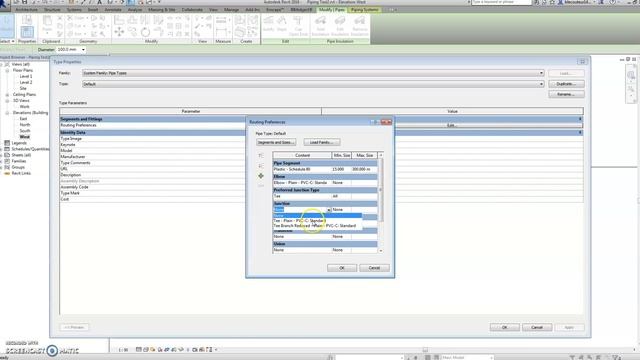Click the Revit Links icon in Project Browser
The height and width of the screenshot is (360, 640).
7,173
